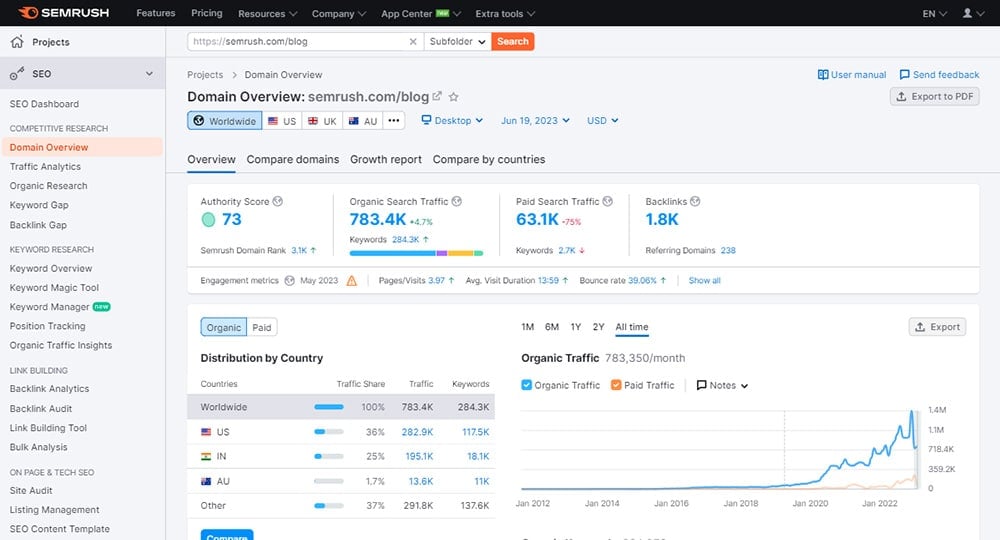
Task: Star the domain as favorite
Action: point(453,97)
